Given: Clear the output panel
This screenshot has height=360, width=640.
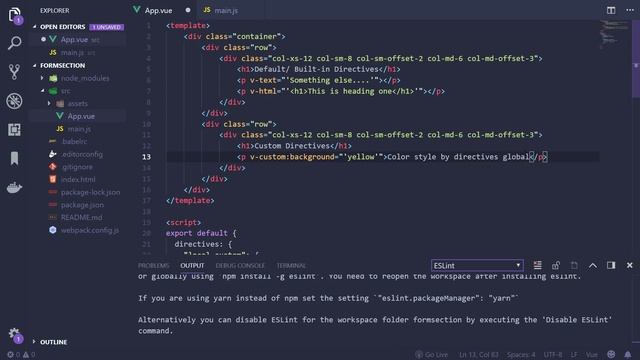Looking at the screenshot, I should point(538,265).
